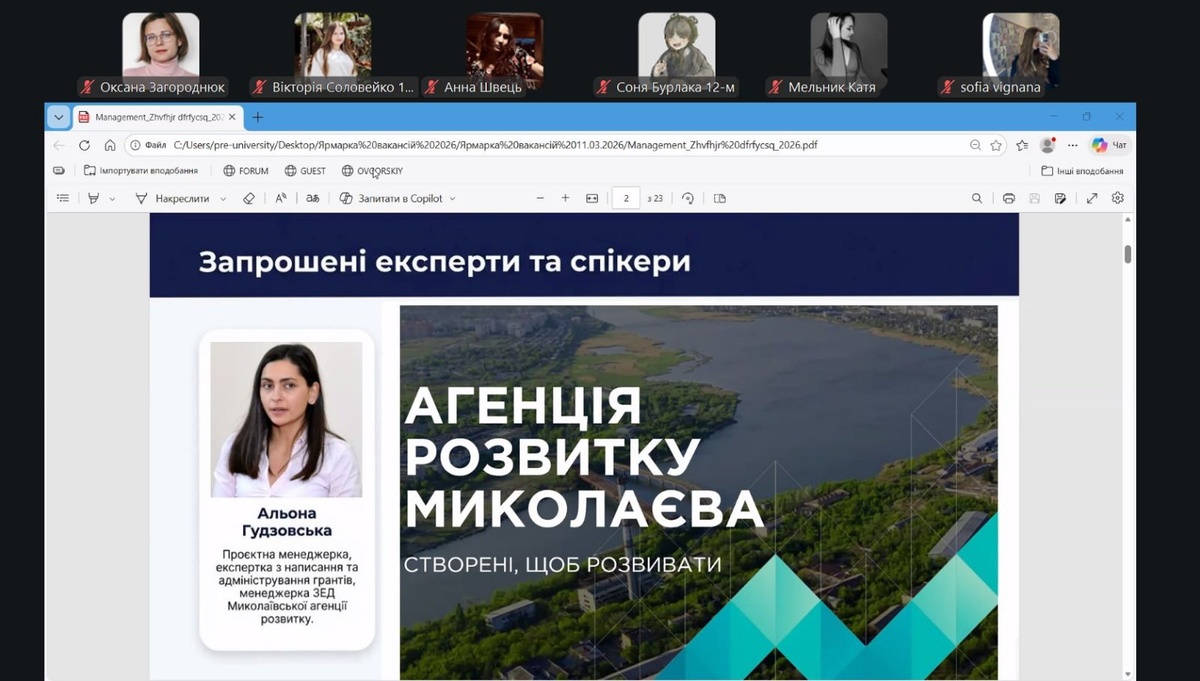Open PDF viewer settings gear
The image size is (1200, 681).
pos(1118,198)
